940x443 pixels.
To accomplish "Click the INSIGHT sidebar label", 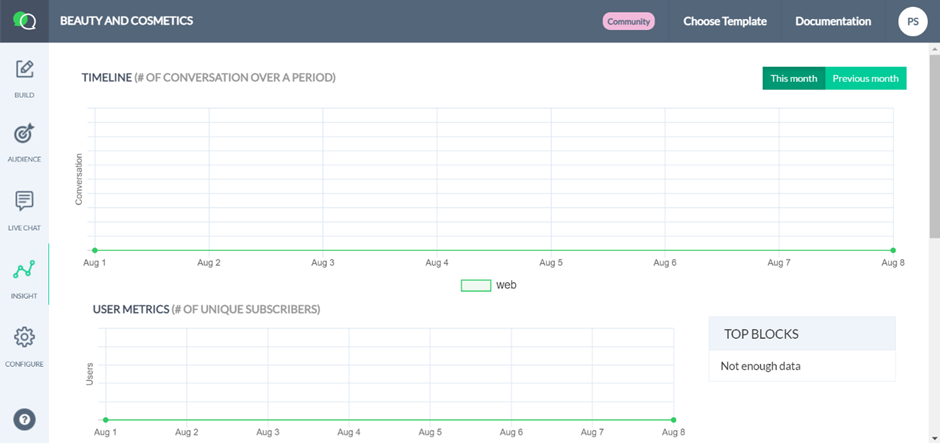I will point(24,296).
